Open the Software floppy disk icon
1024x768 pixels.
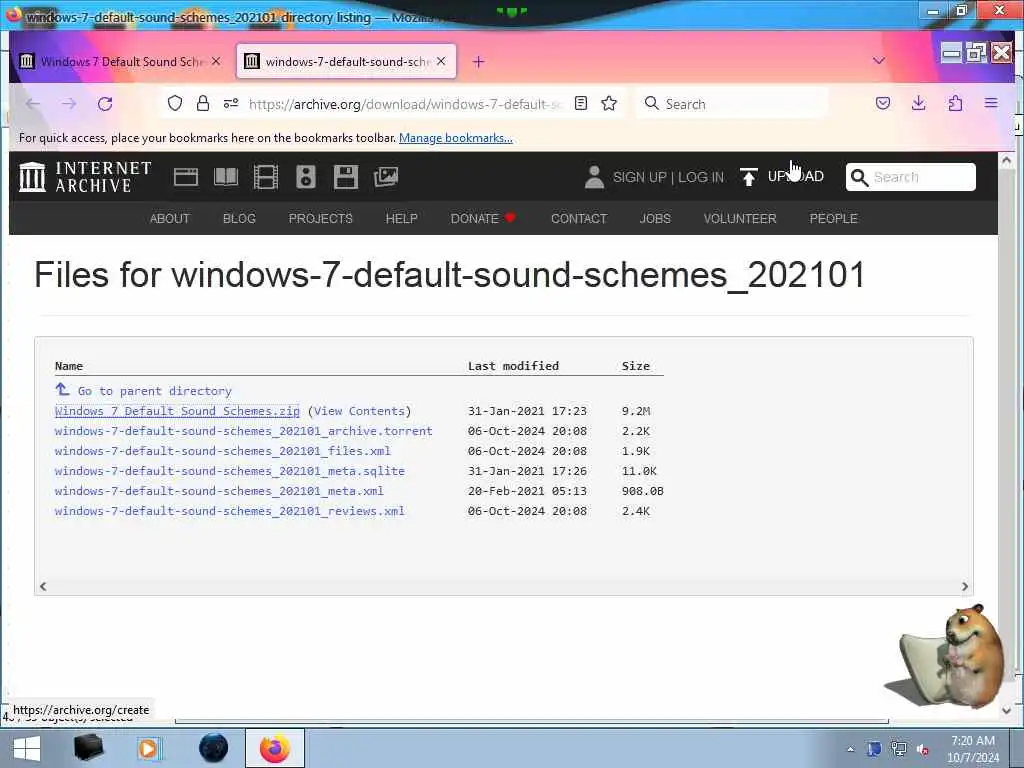345,177
